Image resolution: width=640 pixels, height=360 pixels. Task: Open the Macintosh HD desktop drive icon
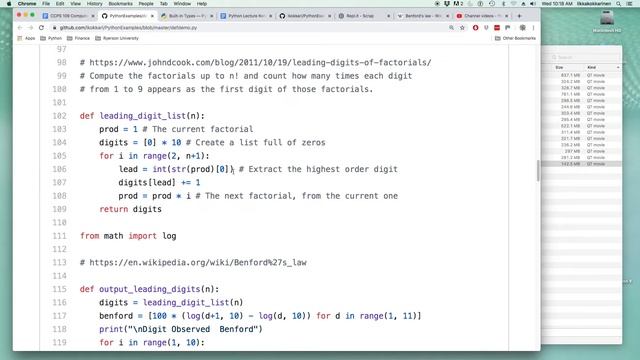point(607,22)
